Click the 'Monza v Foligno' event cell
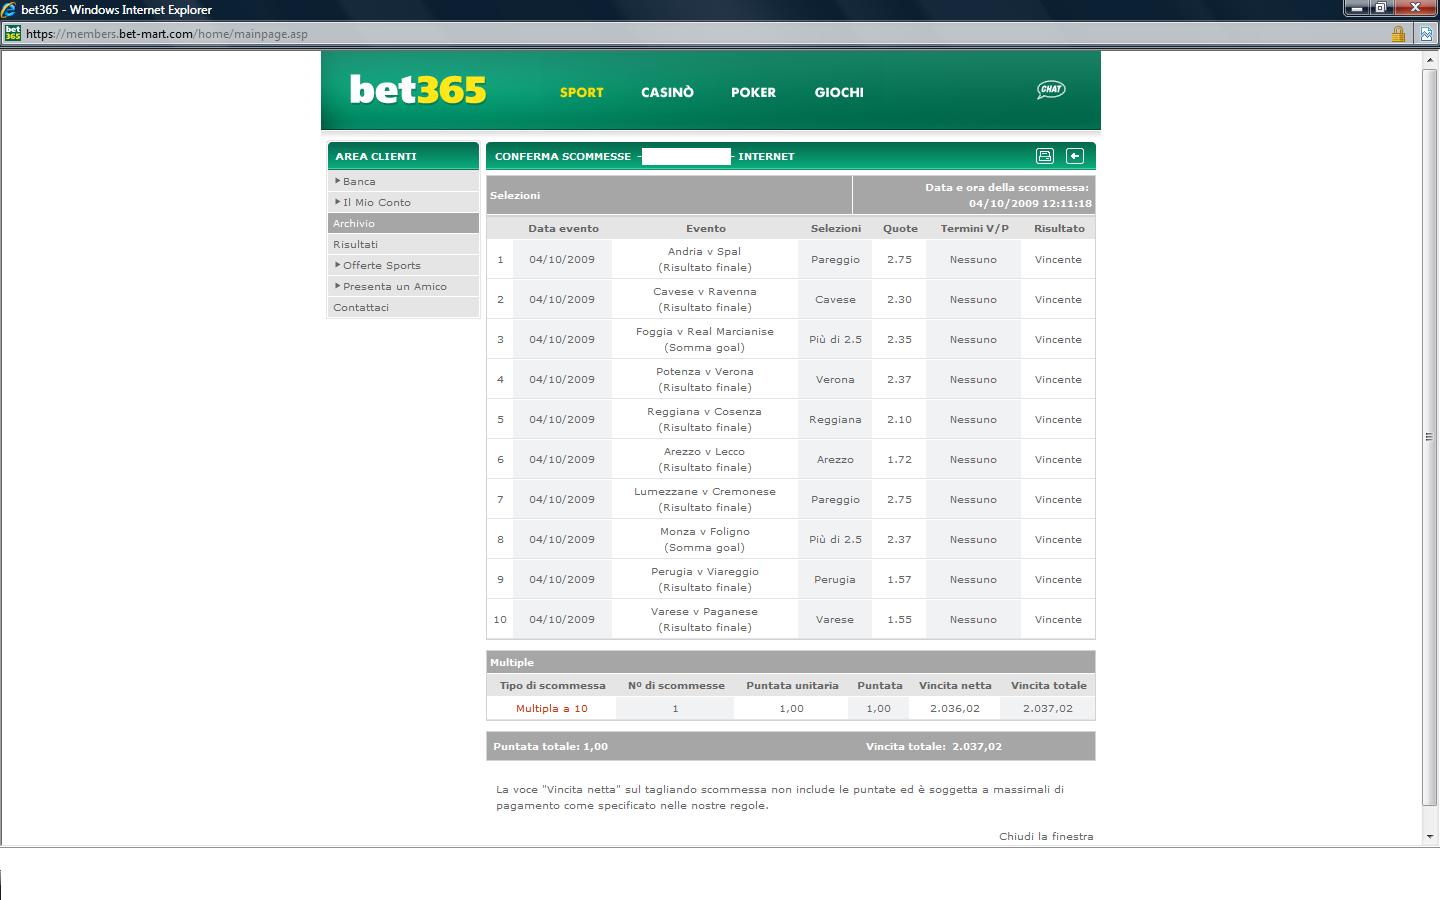Viewport: 1440px width, 900px height. (705, 540)
